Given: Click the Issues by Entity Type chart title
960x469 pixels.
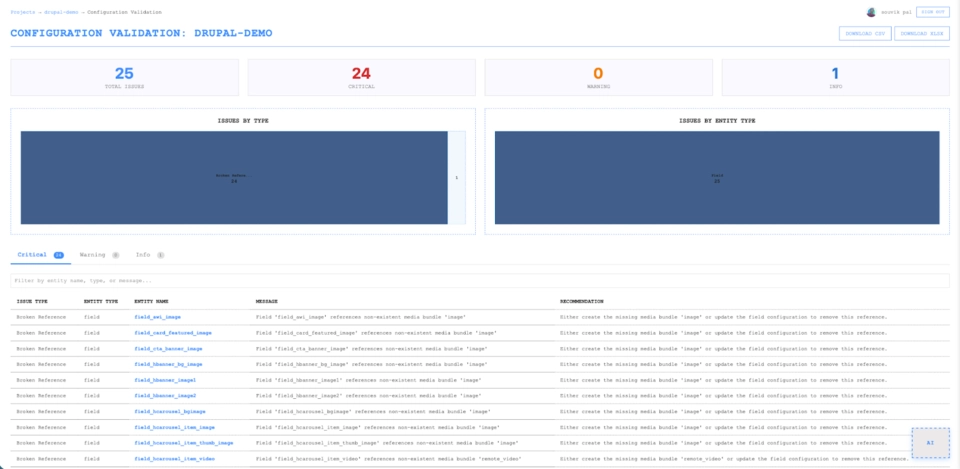Looking at the screenshot, I should pyautogui.click(x=717, y=121).
